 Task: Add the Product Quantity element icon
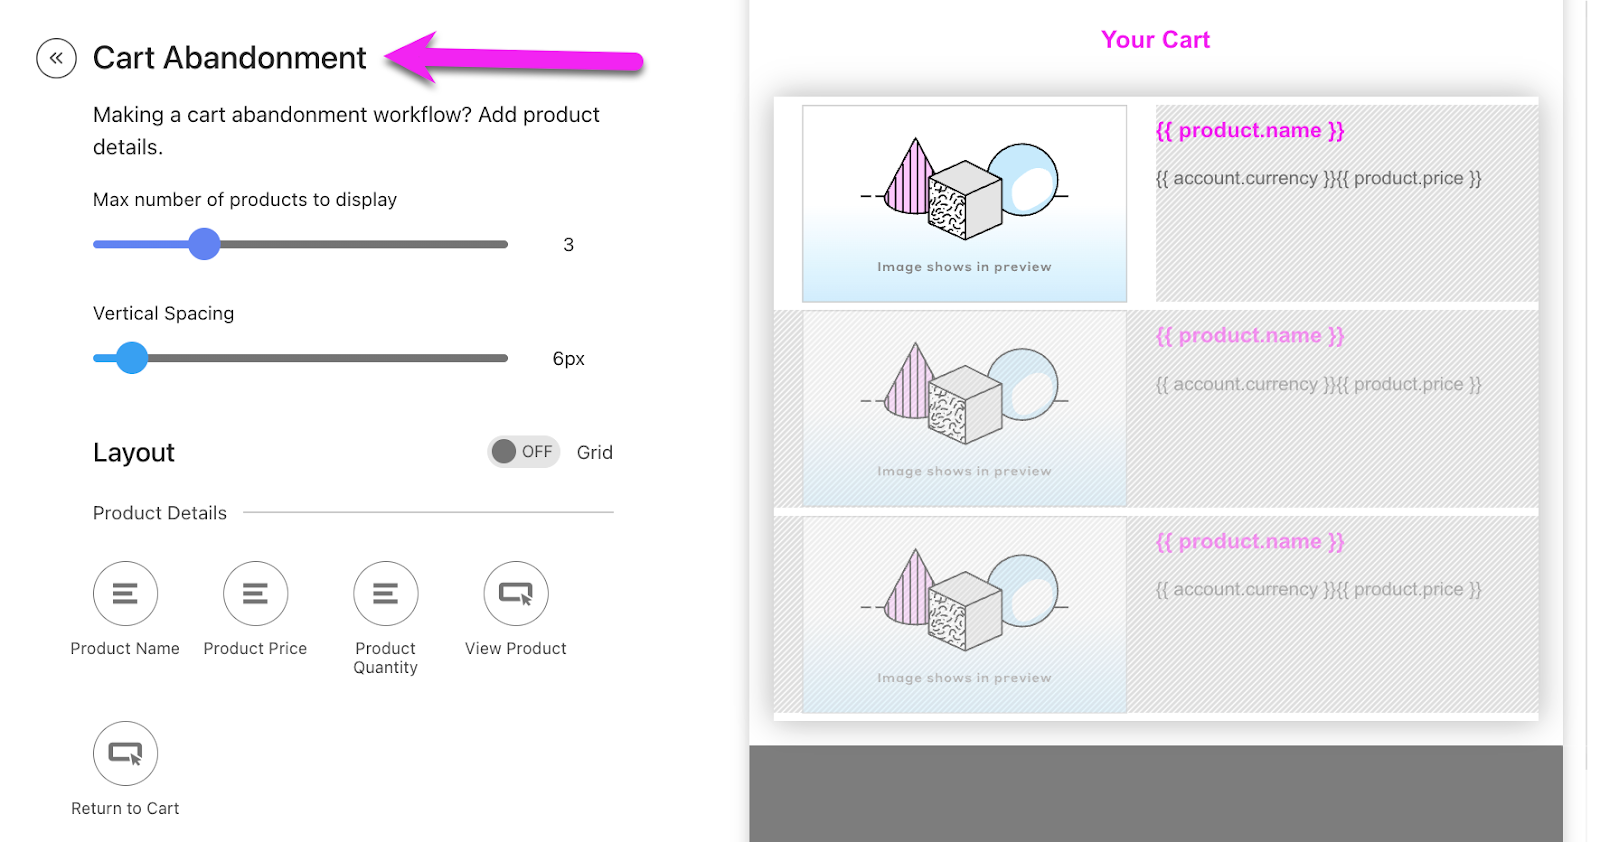[385, 593]
